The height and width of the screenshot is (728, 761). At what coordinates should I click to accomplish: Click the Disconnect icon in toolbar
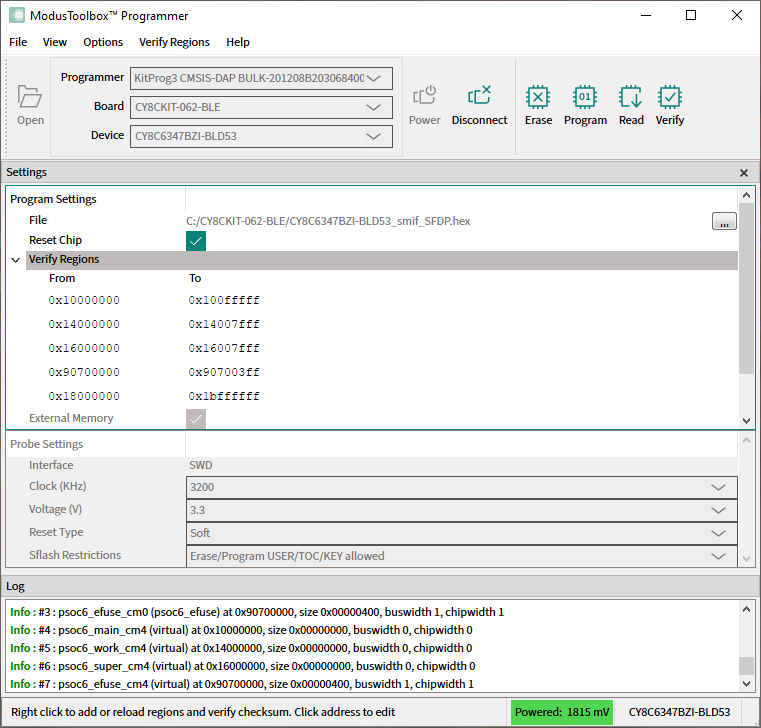pos(479,97)
